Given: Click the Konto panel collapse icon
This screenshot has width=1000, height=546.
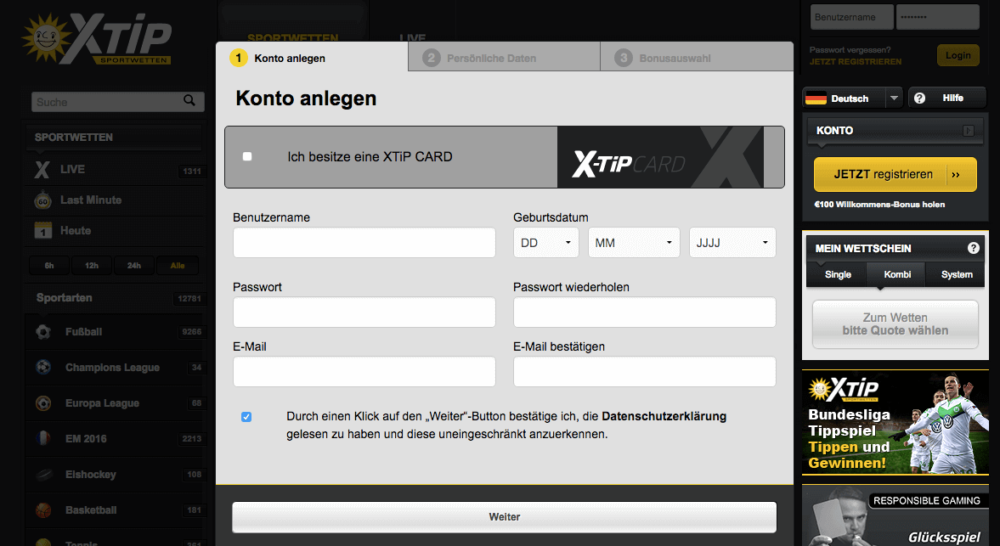Looking at the screenshot, I should (x=968, y=131).
